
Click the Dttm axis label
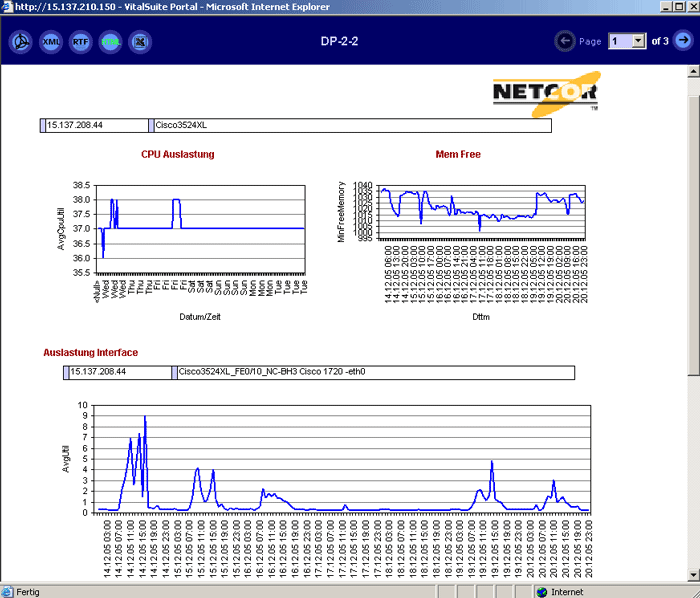[481, 317]
